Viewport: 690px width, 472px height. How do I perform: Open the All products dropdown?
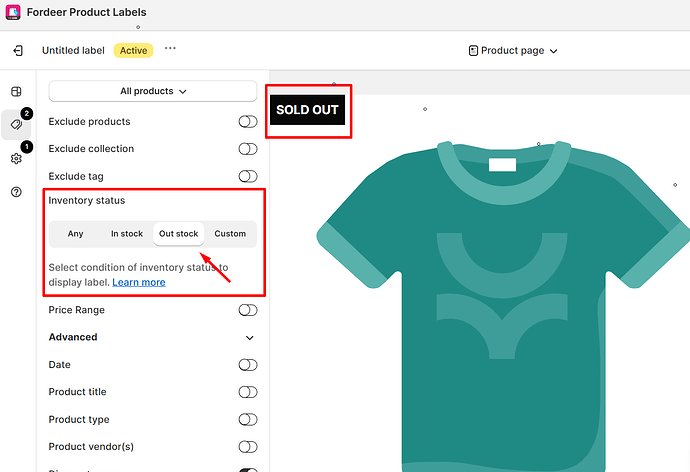(153, 91)
